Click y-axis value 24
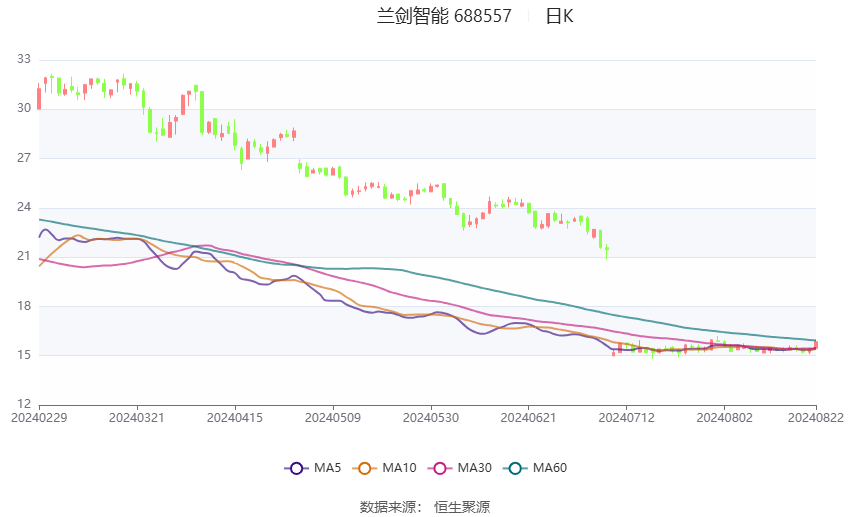 click(x=24, y=207)
